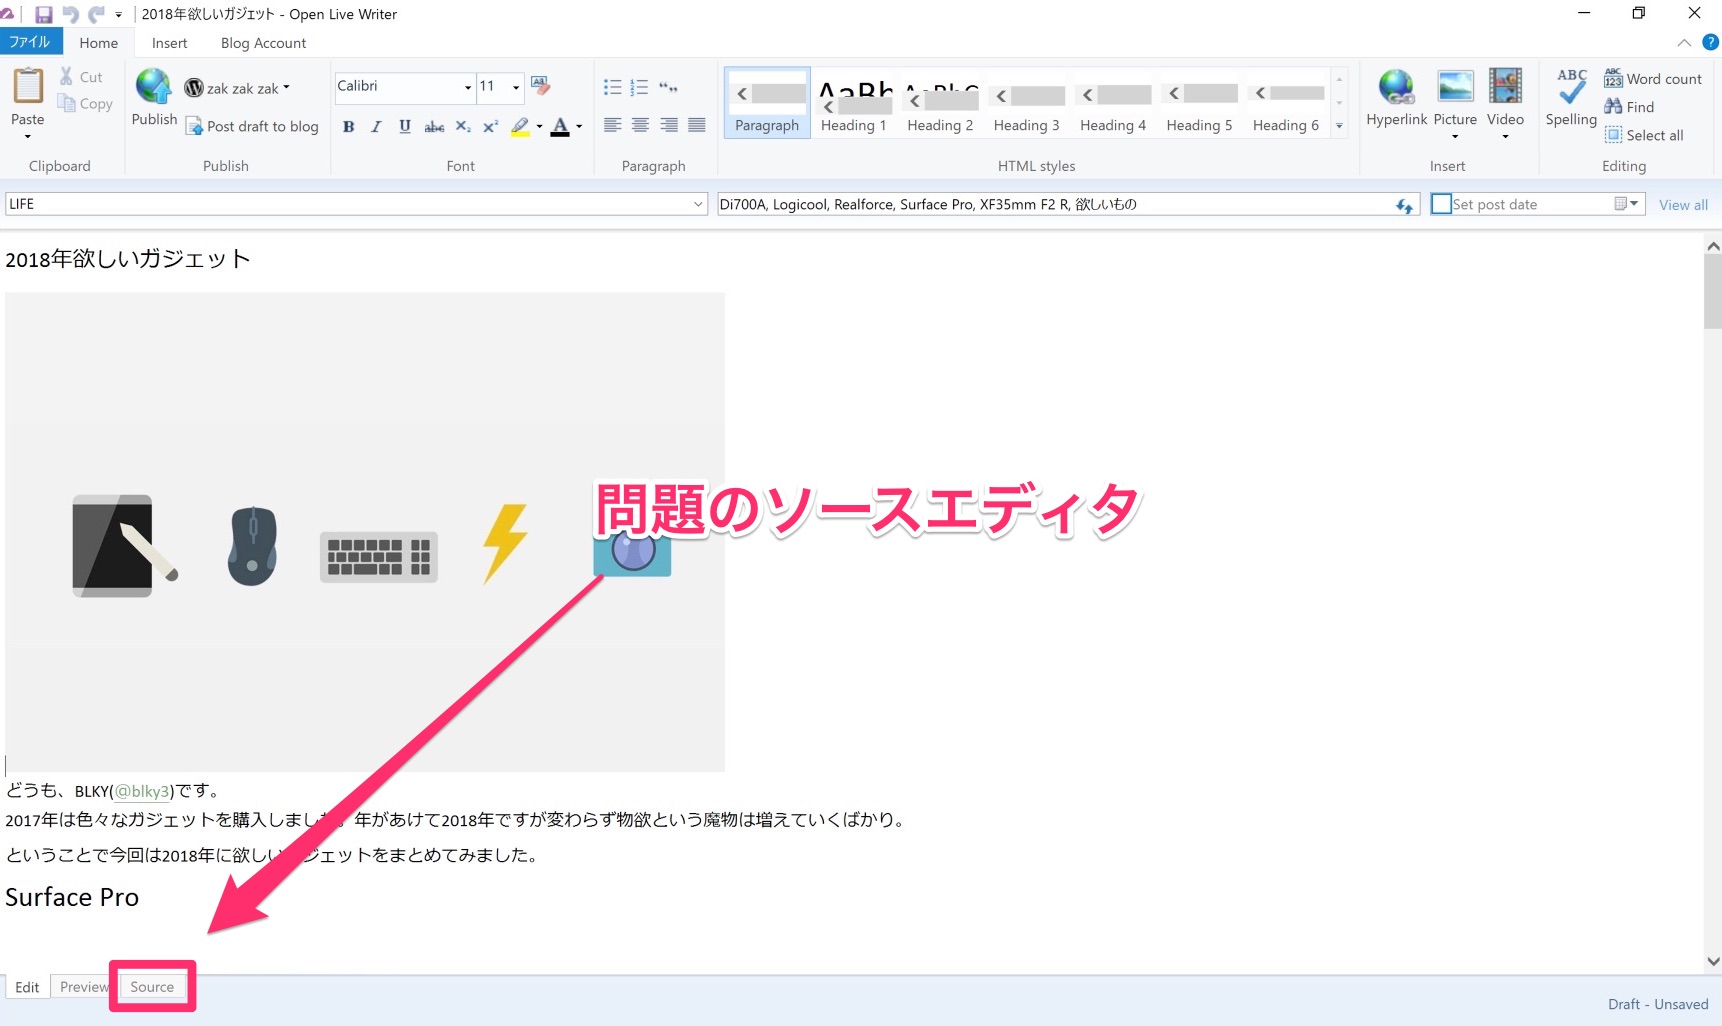Collapse the ribbon with the chevron
This screenshot has height=1026, width=1722.
point(1684,42)
